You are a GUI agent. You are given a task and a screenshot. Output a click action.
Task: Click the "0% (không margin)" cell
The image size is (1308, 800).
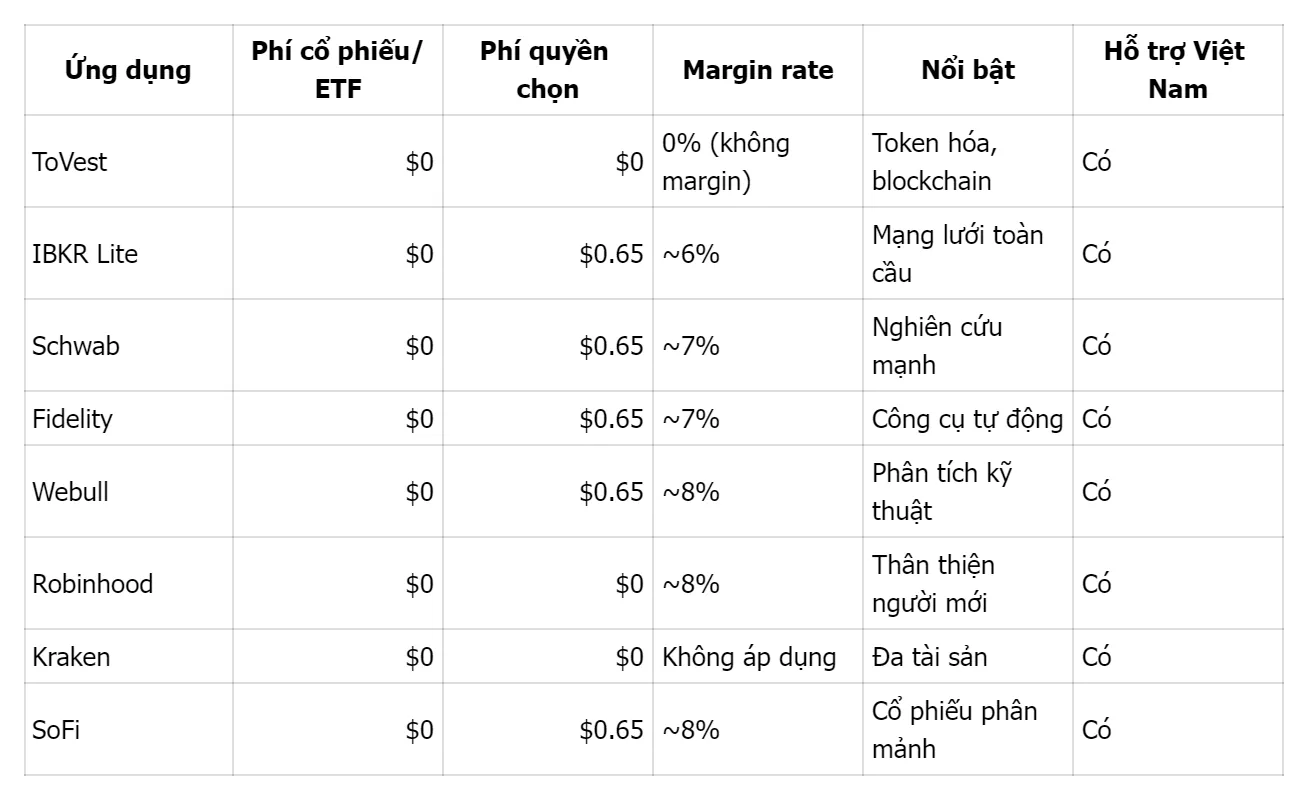[x=726, y=162]
